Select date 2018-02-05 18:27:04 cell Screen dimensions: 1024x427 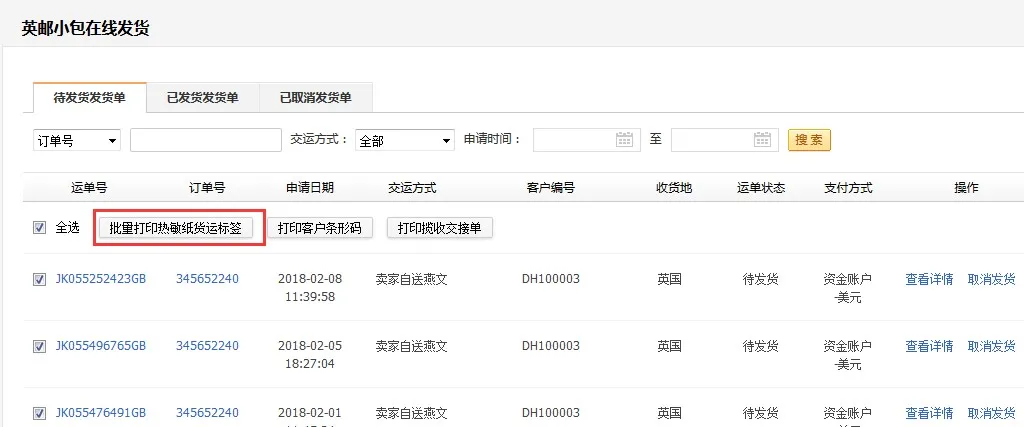pos(310,355)
